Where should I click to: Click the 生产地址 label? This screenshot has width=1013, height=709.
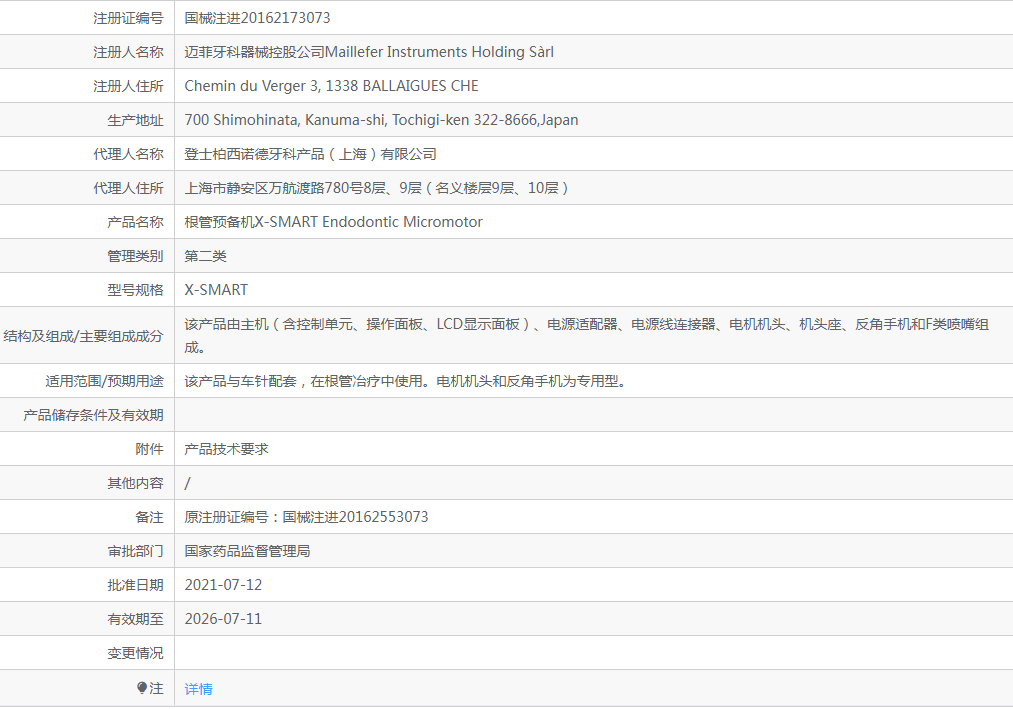135,120
